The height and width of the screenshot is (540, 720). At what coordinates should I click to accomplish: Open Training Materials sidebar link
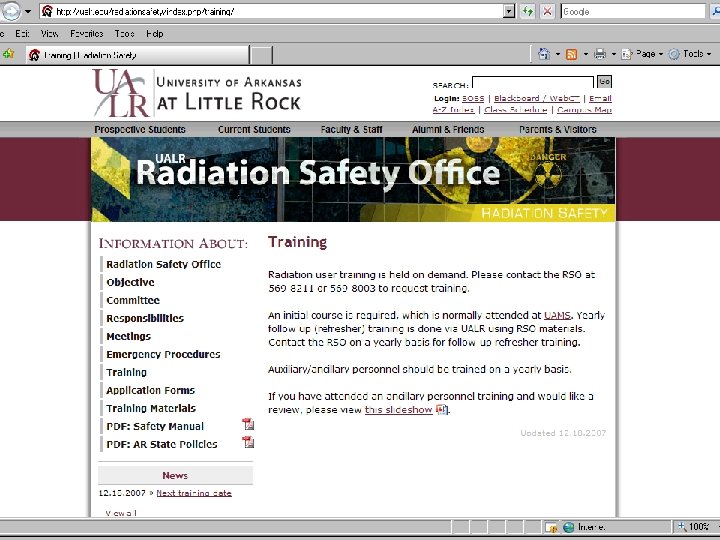tap(151, 408)
